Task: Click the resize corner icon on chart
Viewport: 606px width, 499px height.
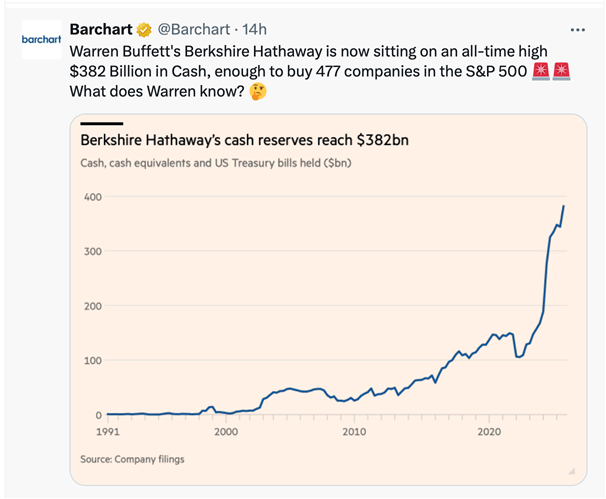Action: [x=571, y=471]
